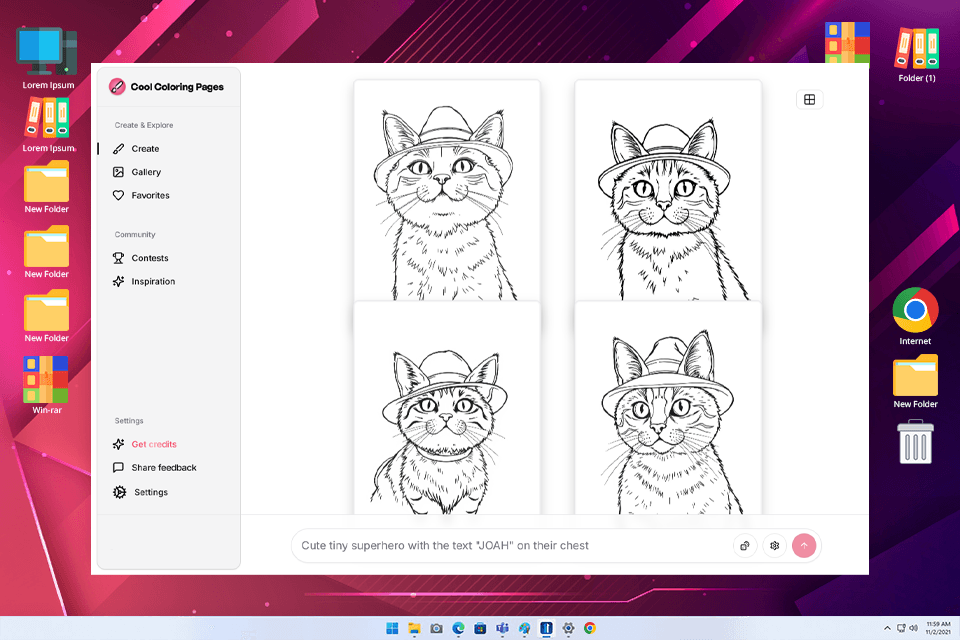Select the Folder (1) desktop icon
Image resolution: width=960 pixels, height=640 pixels.
tap(917, 55)
